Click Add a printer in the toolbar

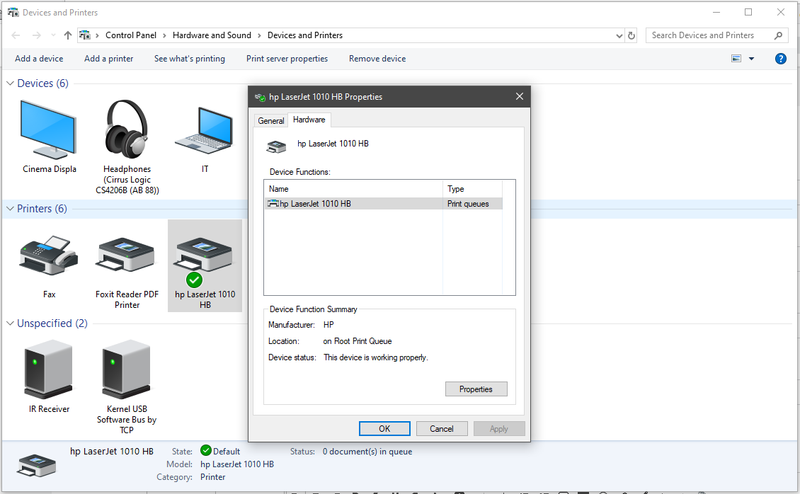pos(109,59)
